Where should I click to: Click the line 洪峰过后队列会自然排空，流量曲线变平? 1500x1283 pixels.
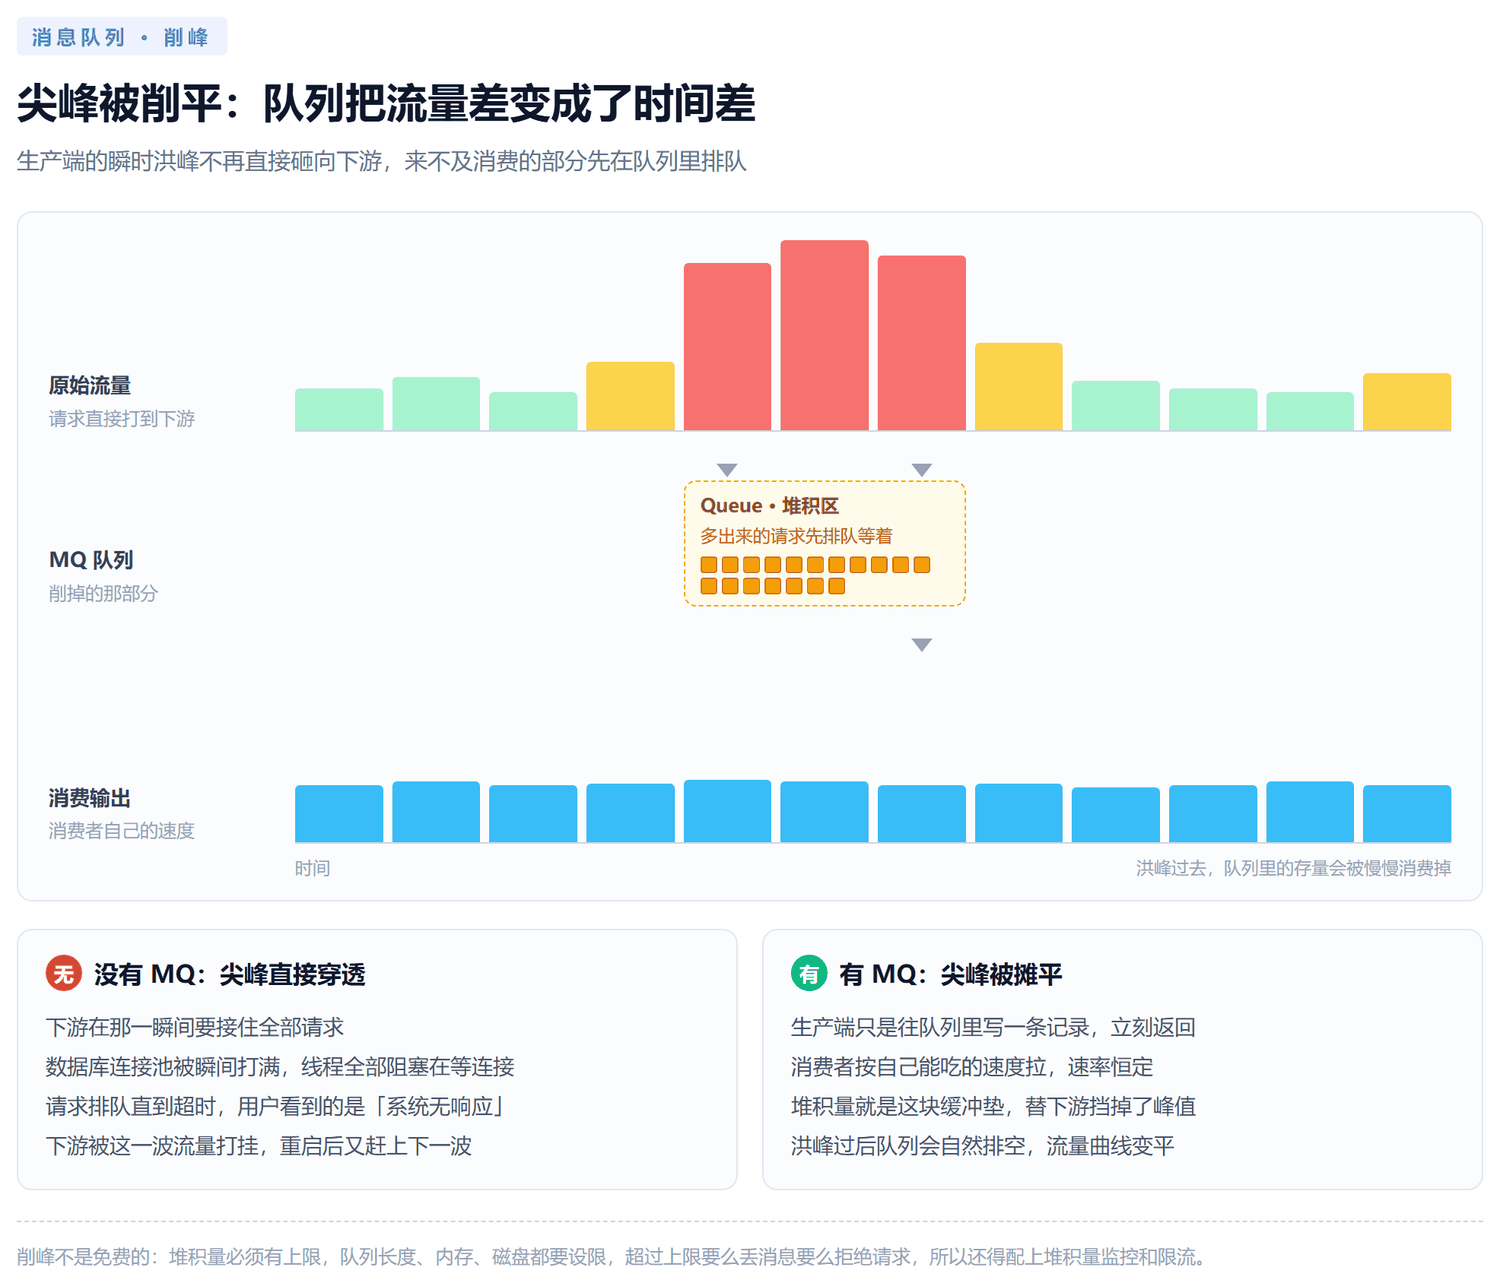983,1146
